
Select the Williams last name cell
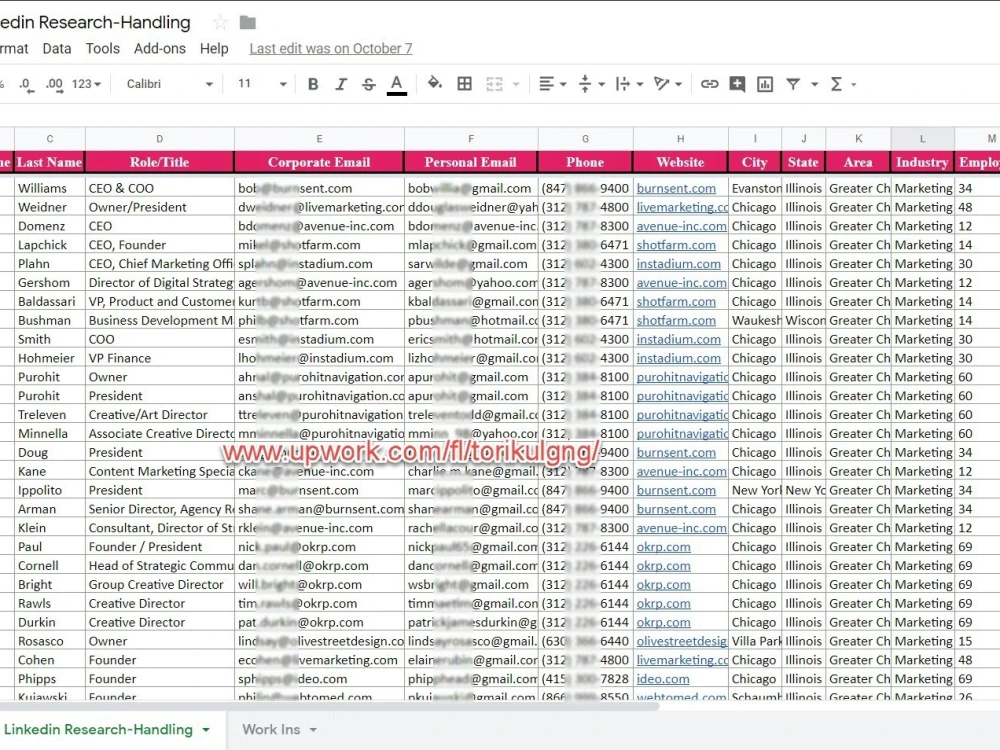[50, 188]
